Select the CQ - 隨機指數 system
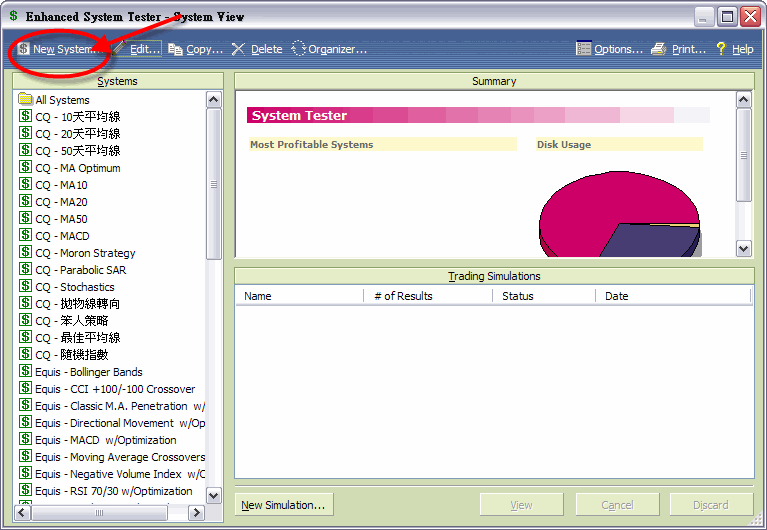The image size is (767, 530). point(64,355)
